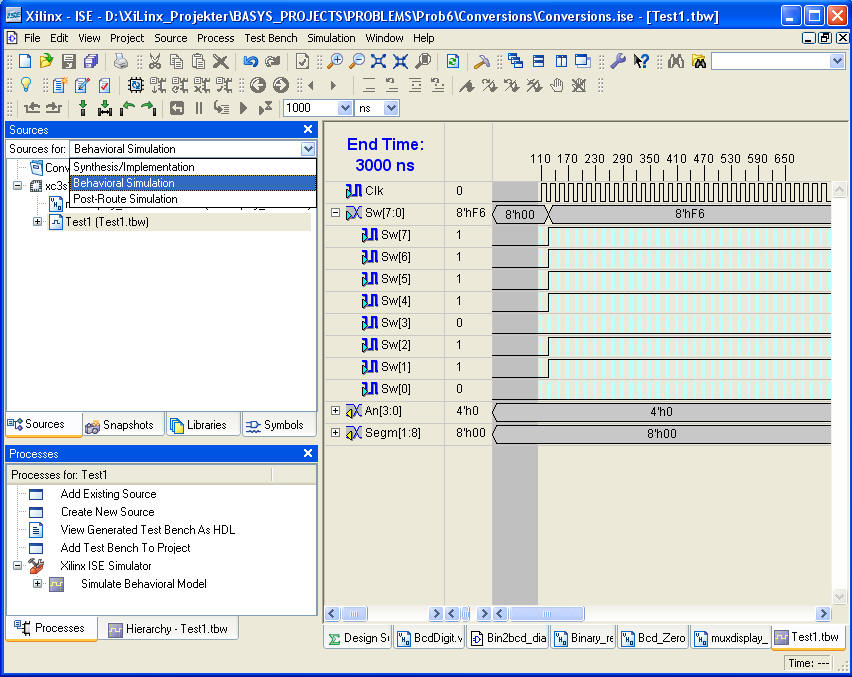Open the search combo box dropdown arrow
Viewport: 852px width, 677px height.
[x=837, y=61]
